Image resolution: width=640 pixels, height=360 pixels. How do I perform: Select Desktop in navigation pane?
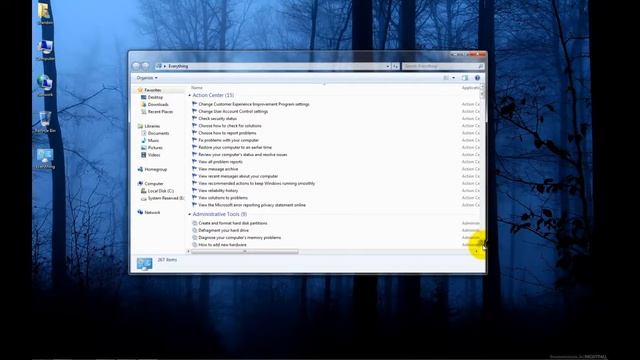155,97
